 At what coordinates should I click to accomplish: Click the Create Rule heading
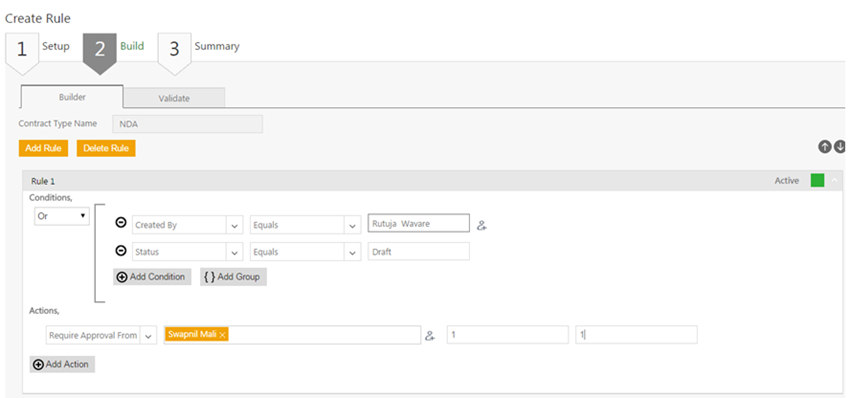[38, 18]
